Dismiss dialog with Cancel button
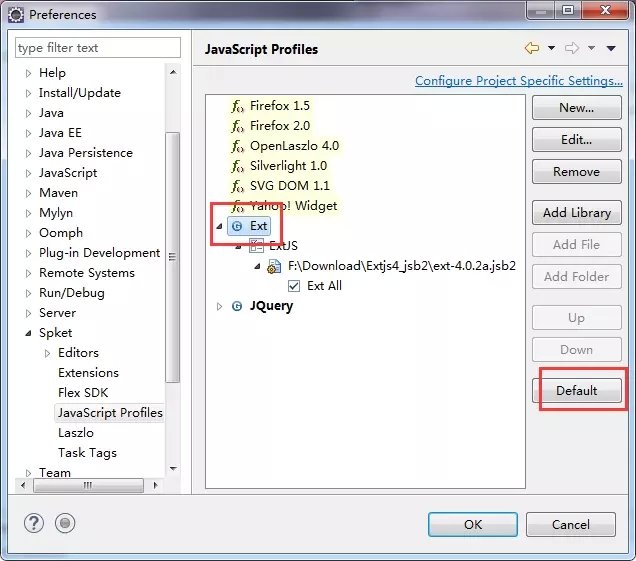 [x=571, y=524]
